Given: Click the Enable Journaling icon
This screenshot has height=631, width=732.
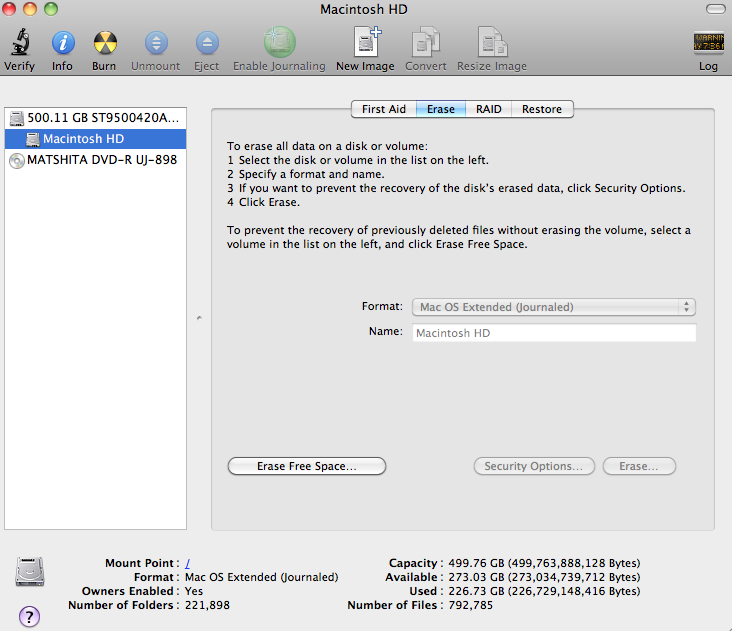Looking at the screenshot, I should (280, 42).
